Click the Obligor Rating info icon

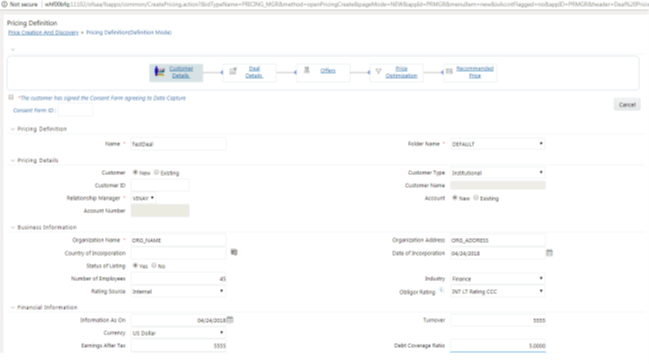[441, 290]
